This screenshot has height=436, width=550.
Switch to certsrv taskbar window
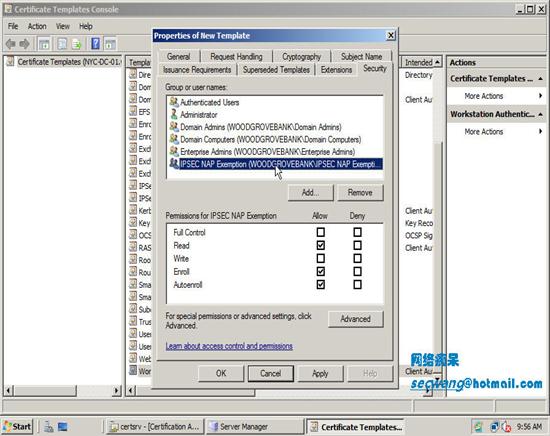[x=154, y=427]
